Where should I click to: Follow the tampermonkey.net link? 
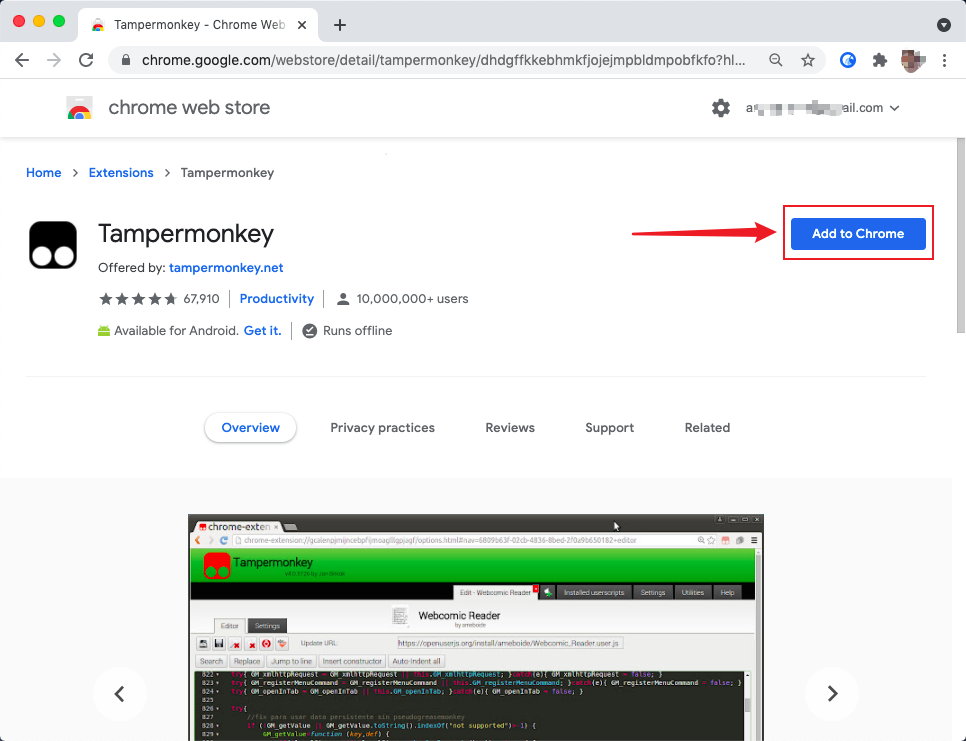pos(226,267)
